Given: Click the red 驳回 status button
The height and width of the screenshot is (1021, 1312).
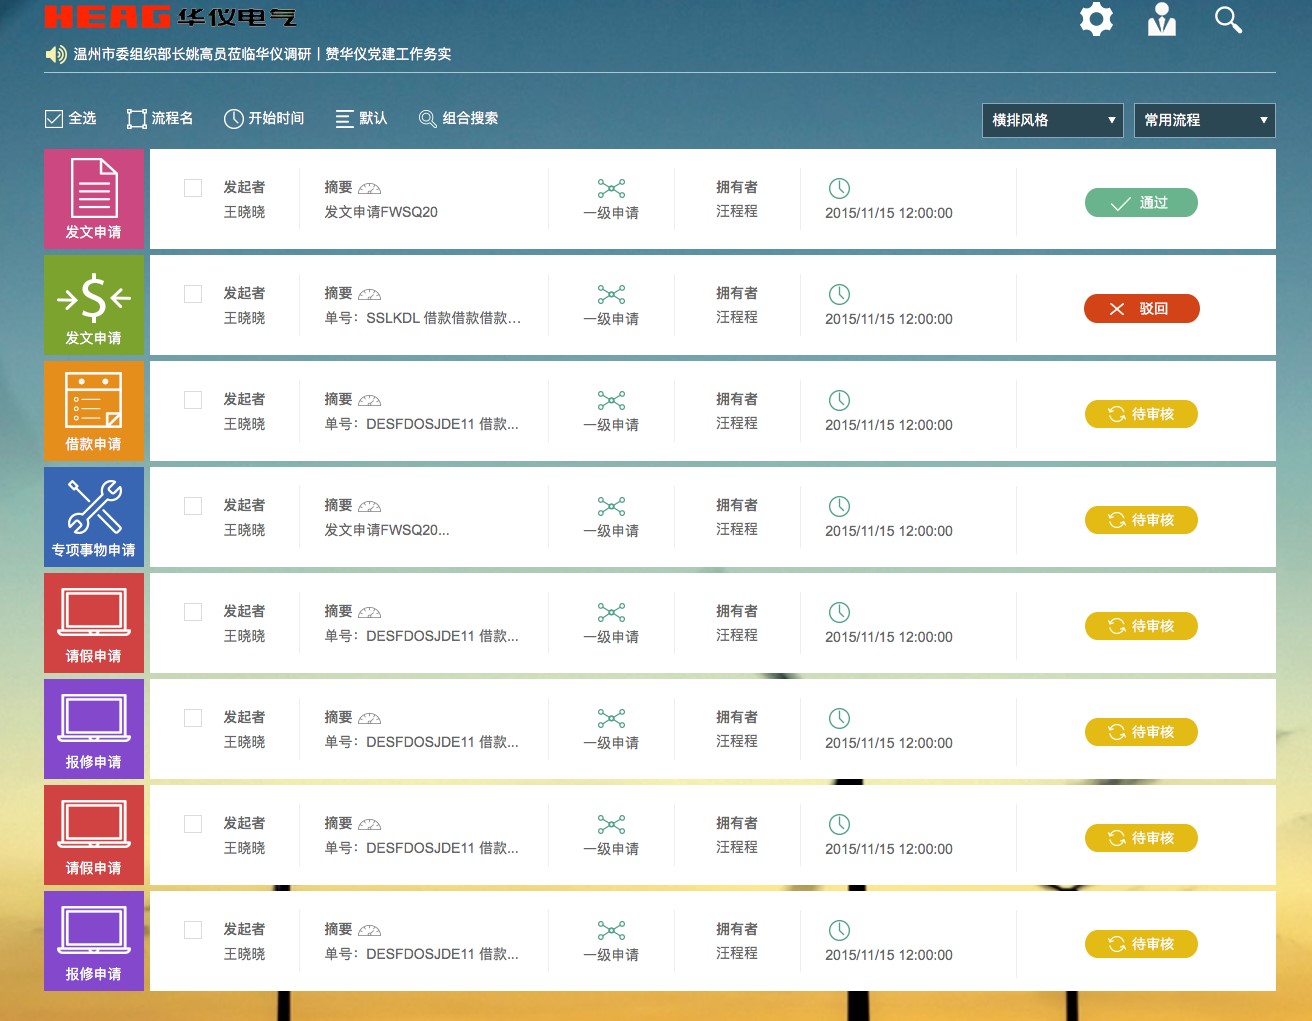Looking at the screenshot, I should [1141, 308].
